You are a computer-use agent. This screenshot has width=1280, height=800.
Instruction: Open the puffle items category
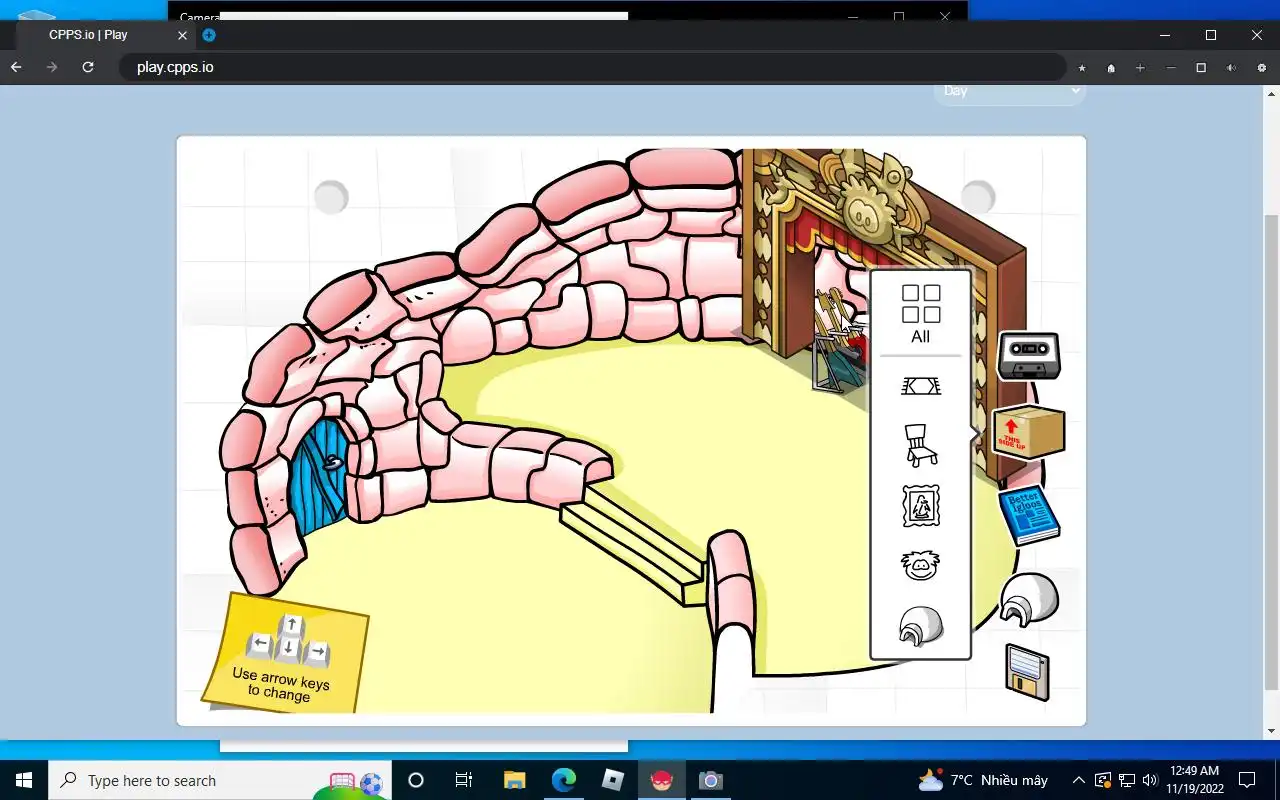pos(920,566)
